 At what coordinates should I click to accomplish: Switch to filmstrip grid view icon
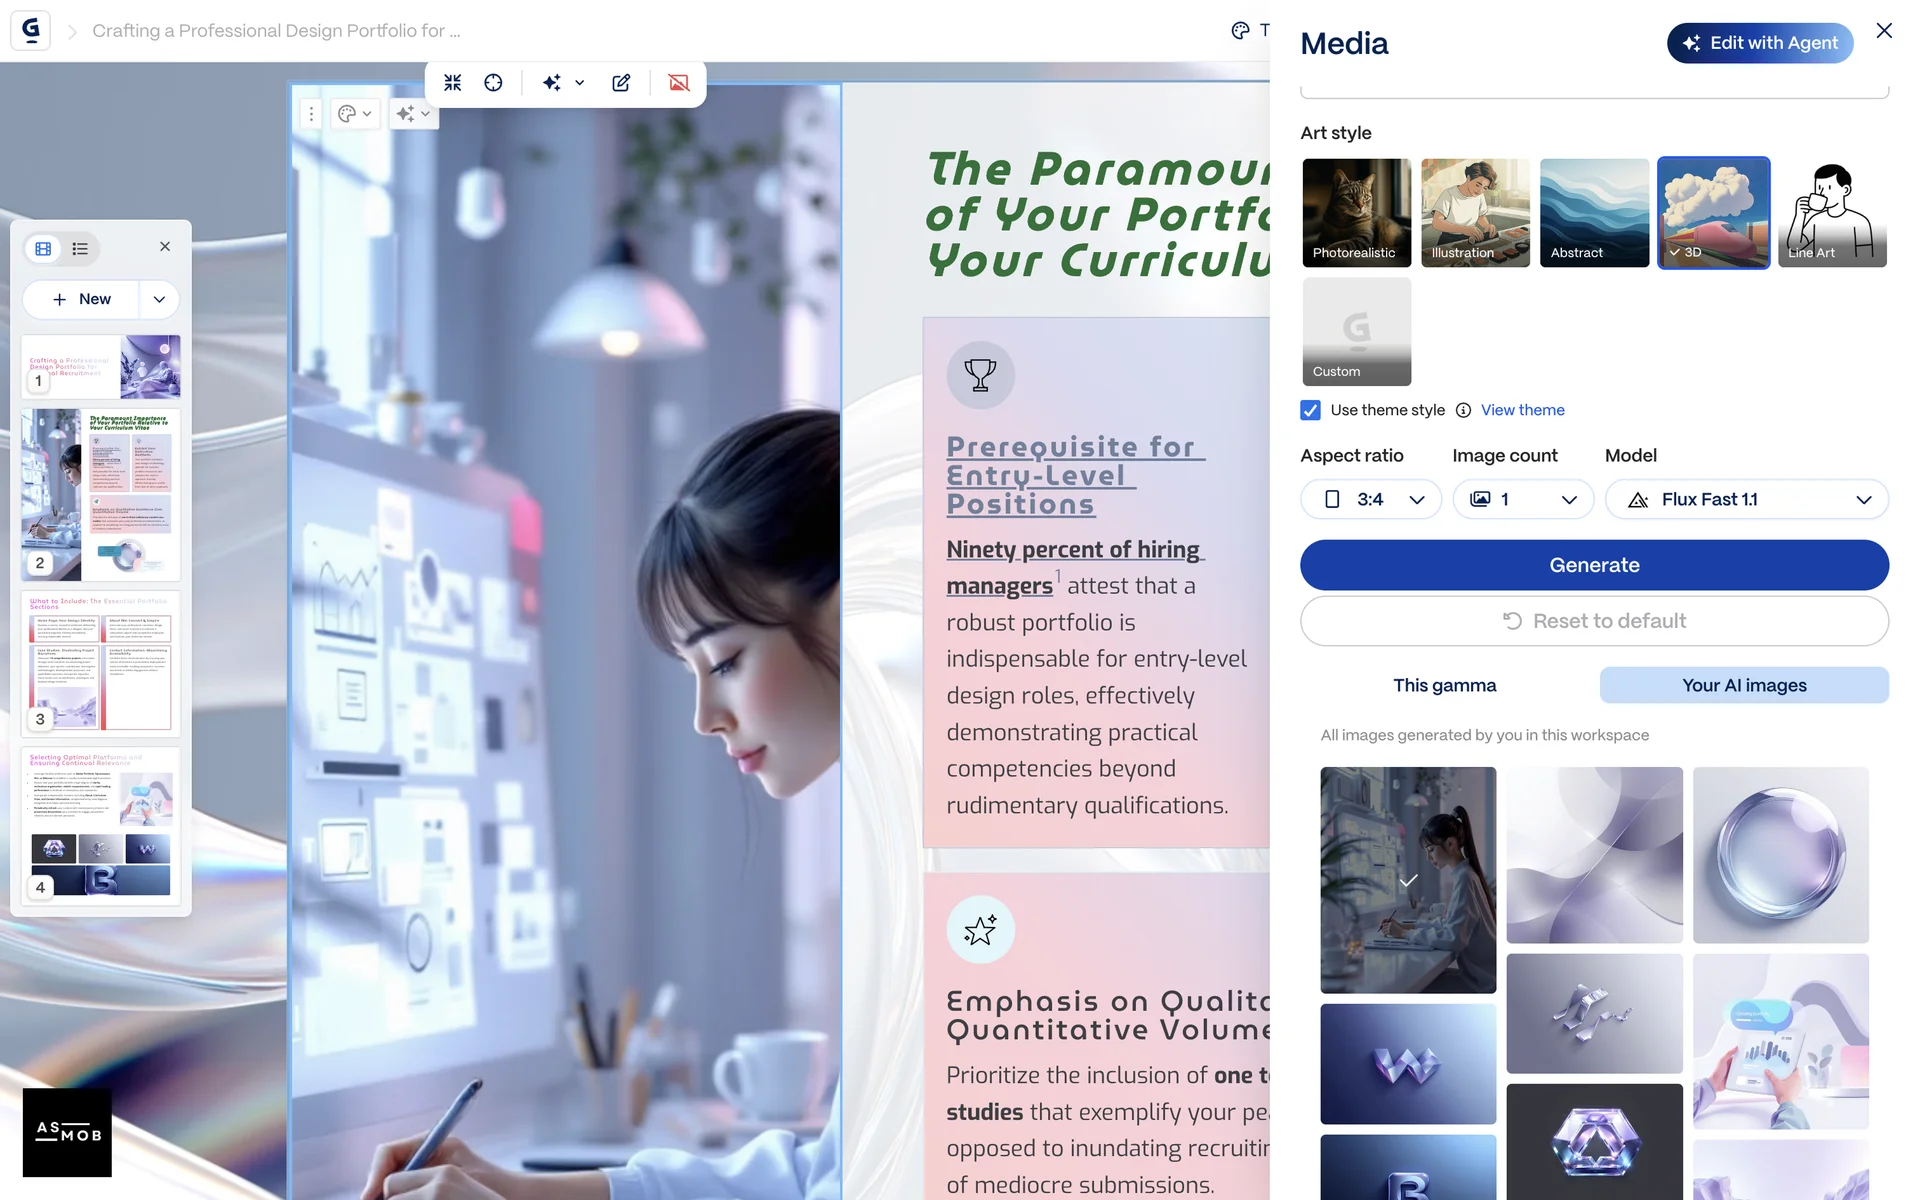point(43,249)
